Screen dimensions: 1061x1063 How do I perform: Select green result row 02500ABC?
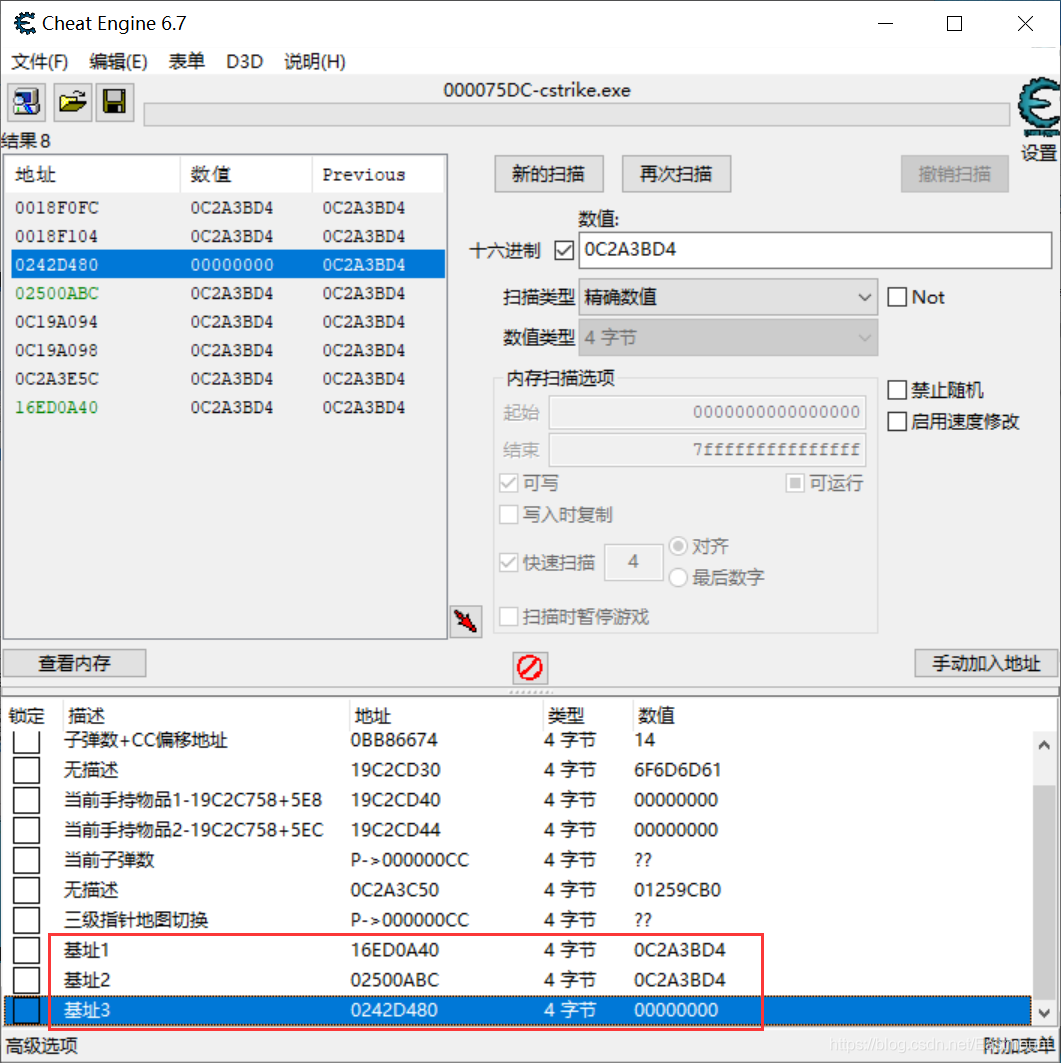coord(228,294)
